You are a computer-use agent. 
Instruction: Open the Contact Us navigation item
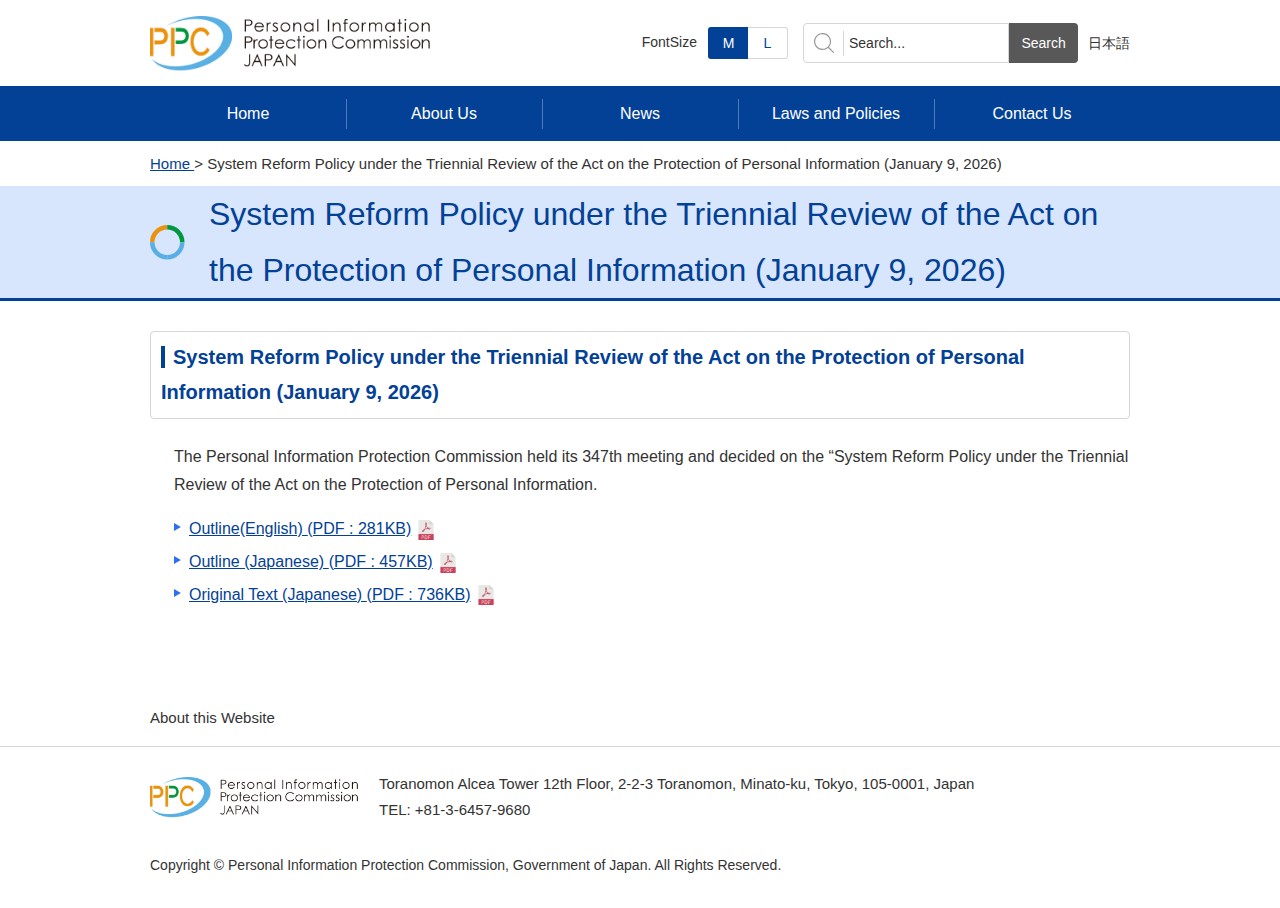coord(1032,114)
